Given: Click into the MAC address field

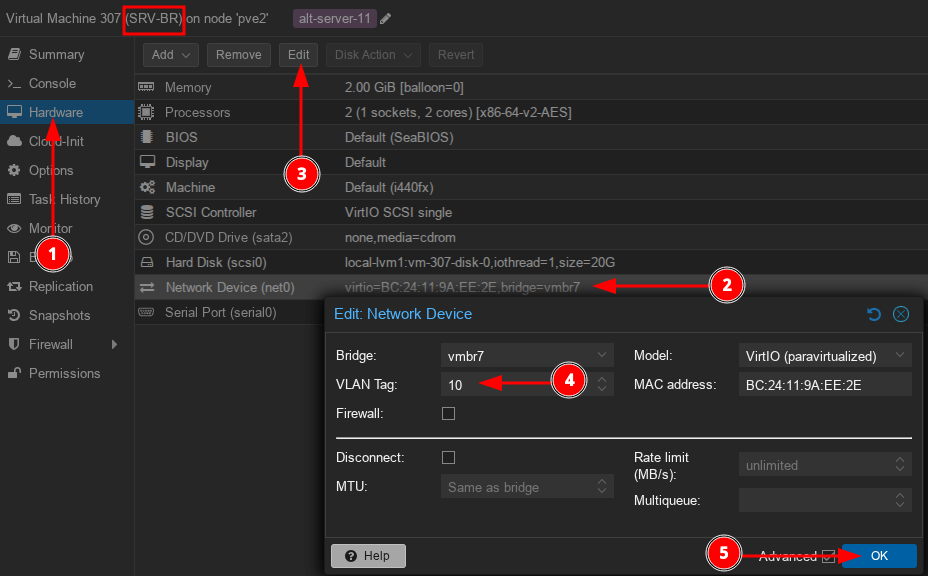Looking at the screenshot, I should [x=825, y=384].
